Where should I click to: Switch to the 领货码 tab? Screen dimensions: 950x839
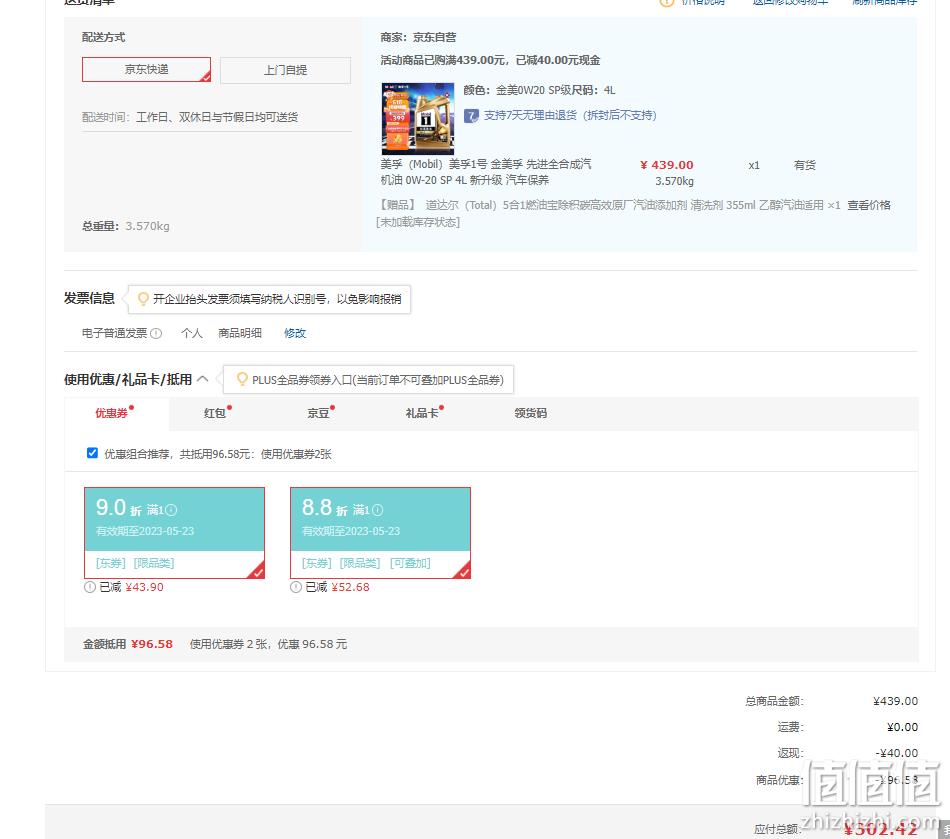coord(531,413)
